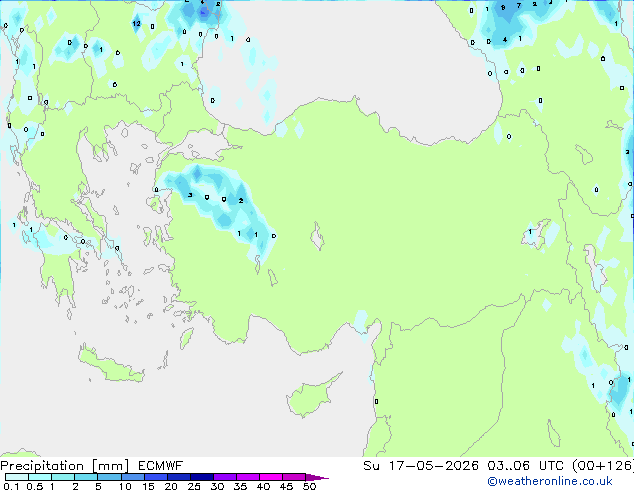Viewport: 634px width, 490px height.
Task: Click the '12' precipitation value on map
Action: pos(137,23)
